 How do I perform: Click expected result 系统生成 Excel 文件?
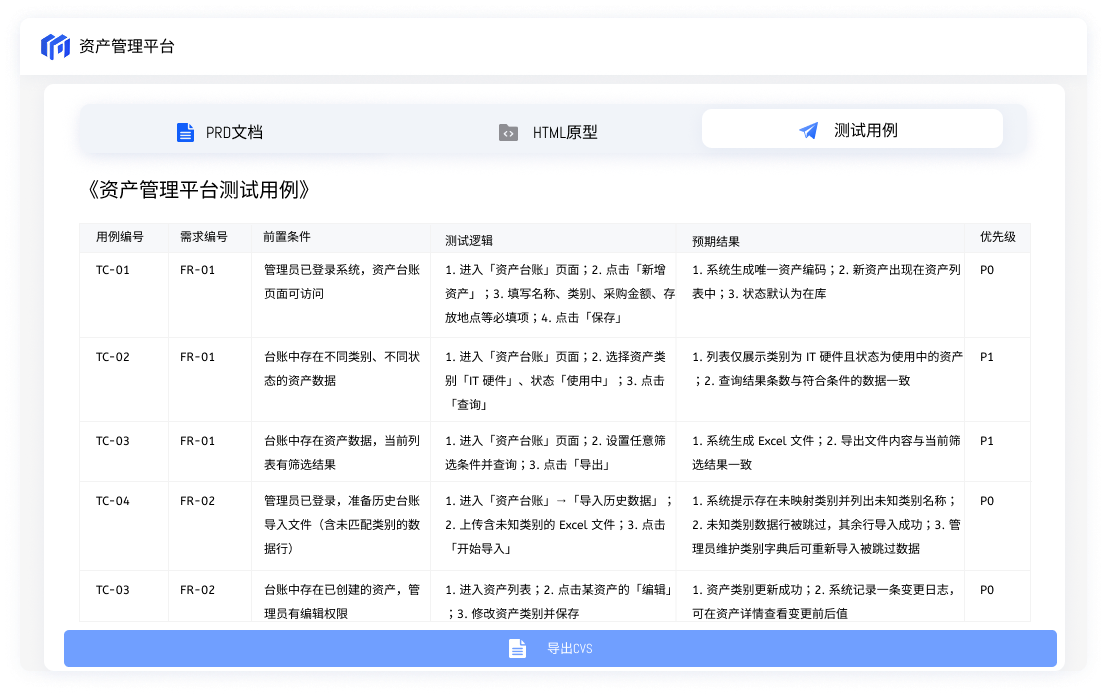[826, 453]
